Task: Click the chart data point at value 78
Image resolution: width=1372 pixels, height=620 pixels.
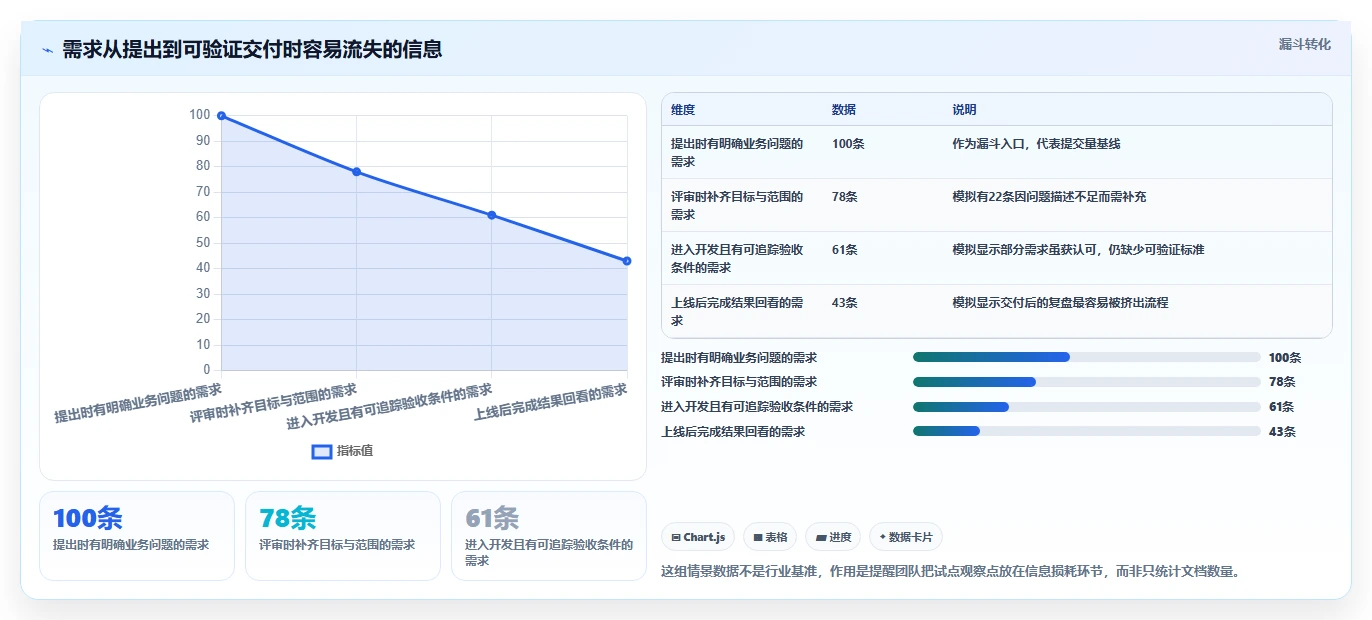Action: click(x=356, y=172)
